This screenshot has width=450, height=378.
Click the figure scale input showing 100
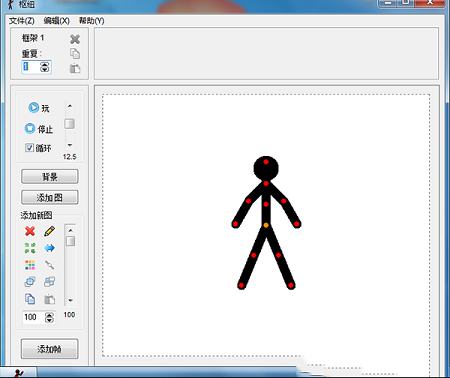33,317
